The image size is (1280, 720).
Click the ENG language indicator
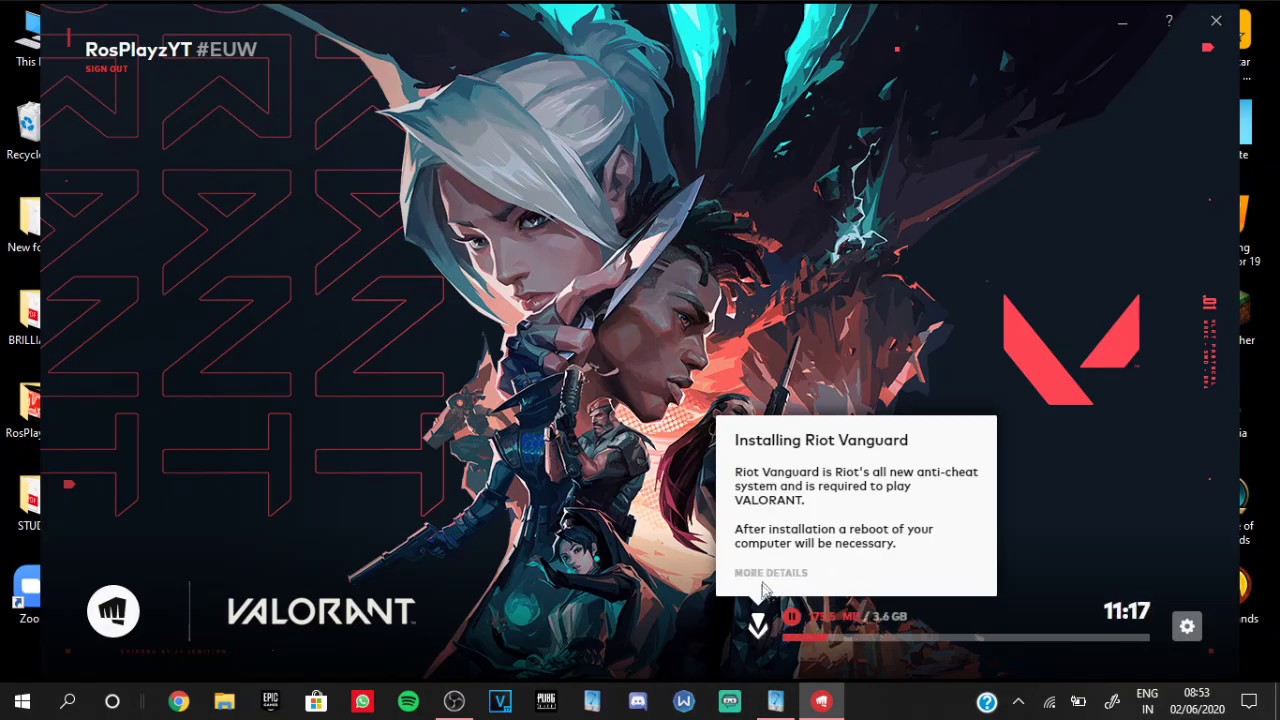1147,701
